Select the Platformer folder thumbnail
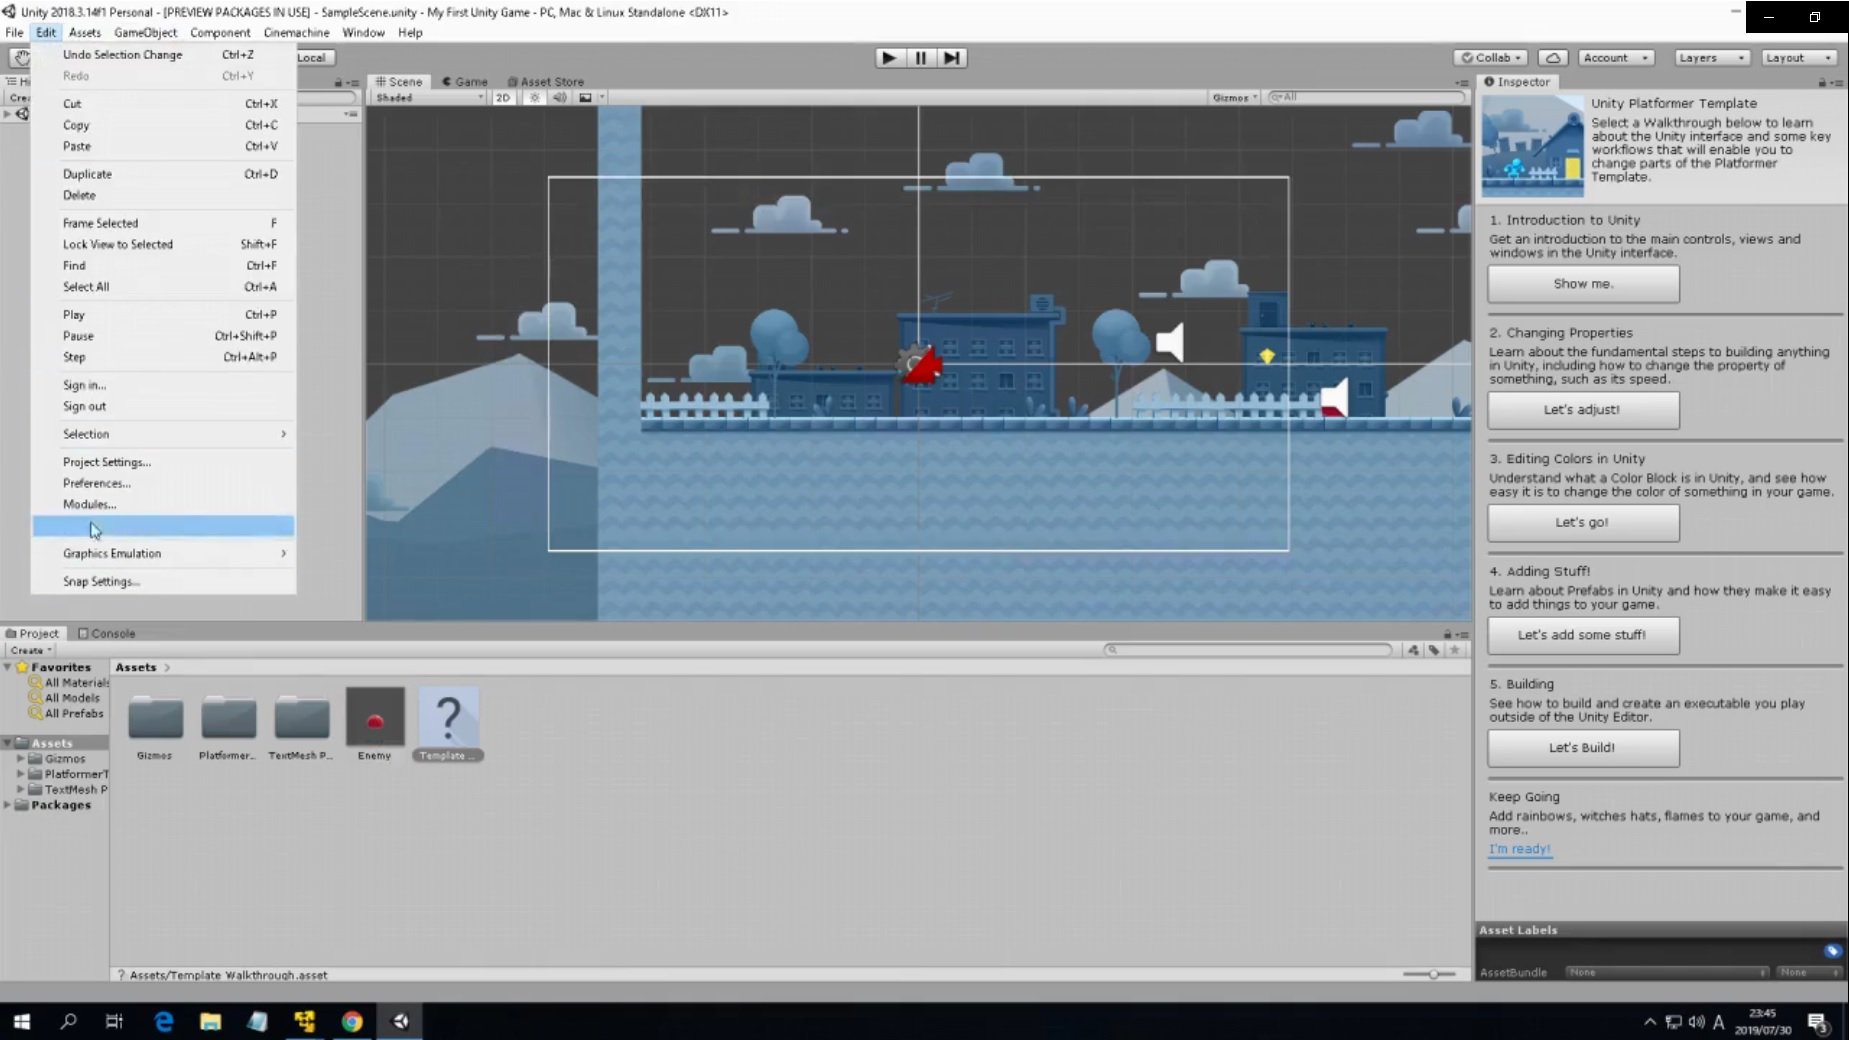The height and width of the screenshot is (1040, 1849). click(228, 718)
